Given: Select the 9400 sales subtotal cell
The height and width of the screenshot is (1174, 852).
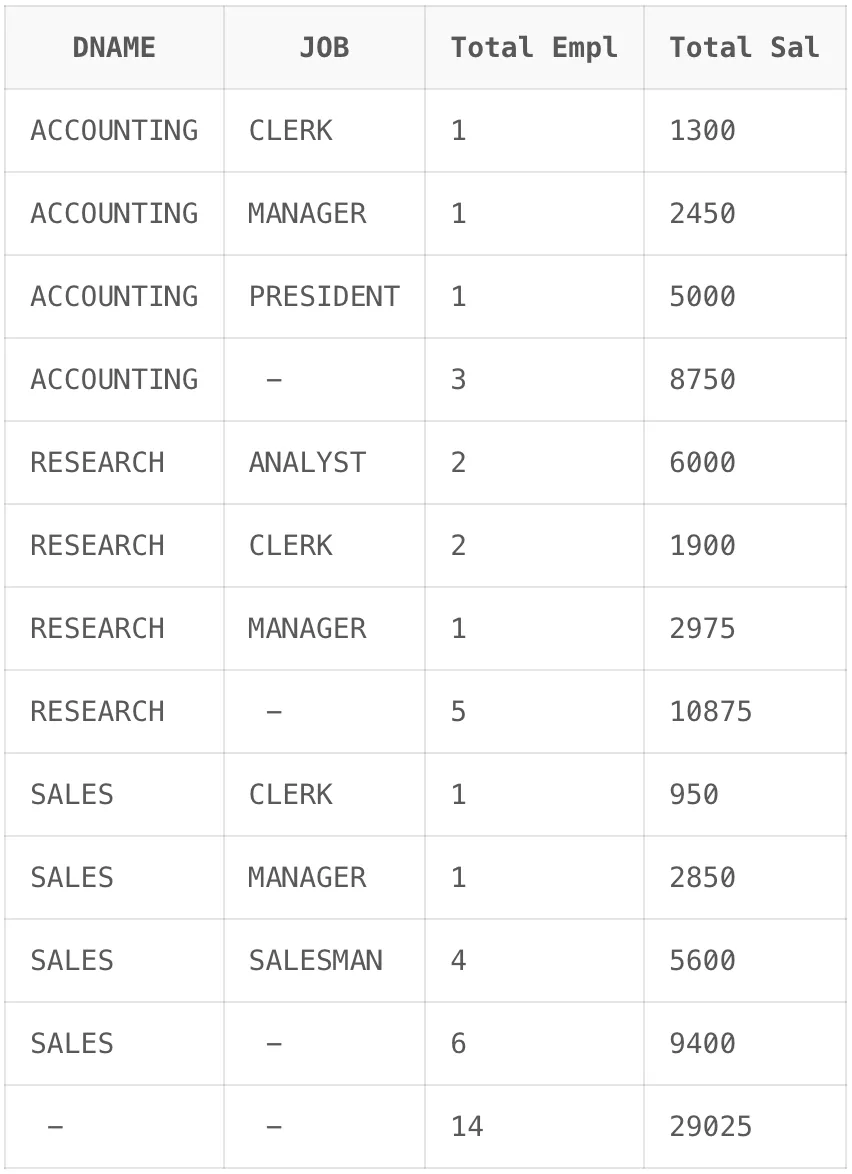Looking at the screenshot, I should pyautogui.click(x=745, y=1044).
